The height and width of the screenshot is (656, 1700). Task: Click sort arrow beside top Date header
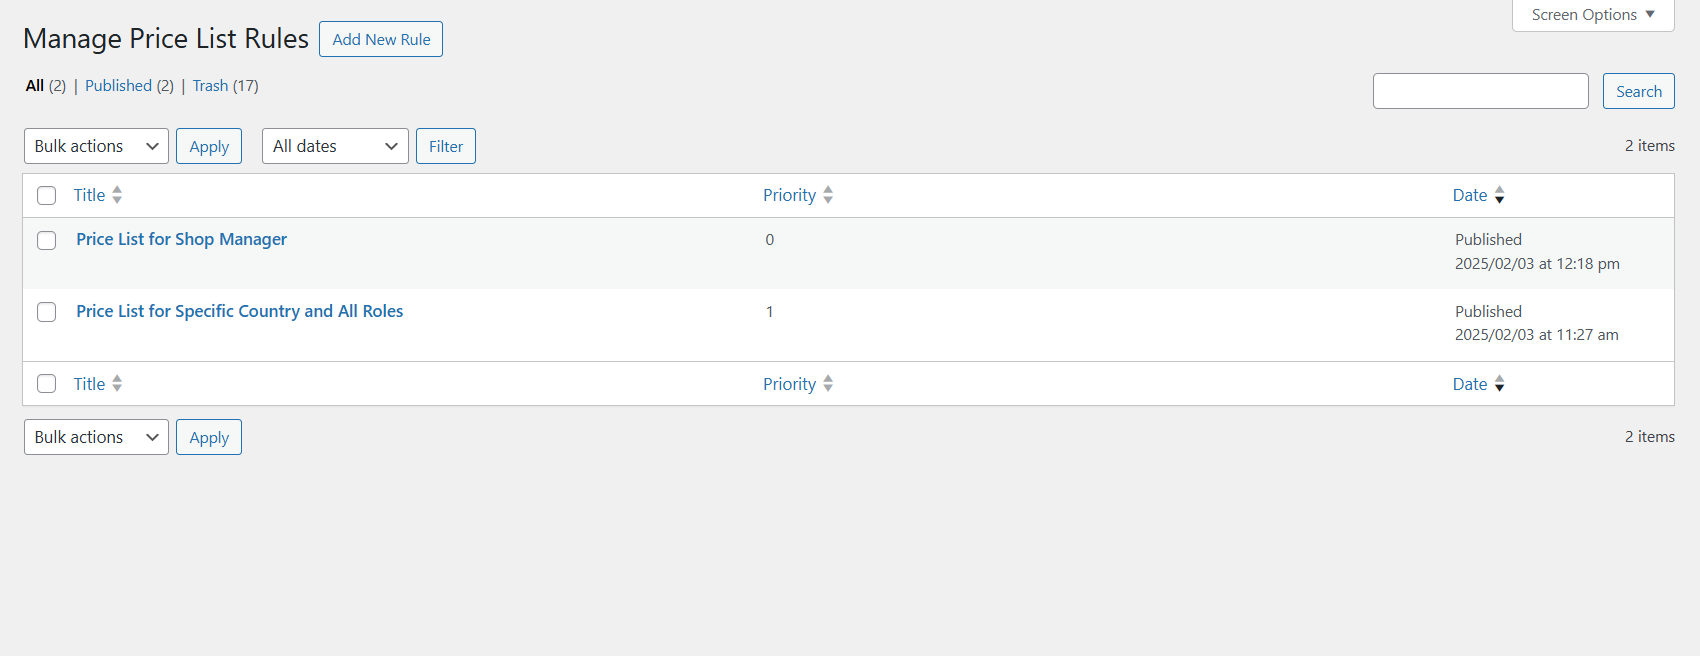1499,195
